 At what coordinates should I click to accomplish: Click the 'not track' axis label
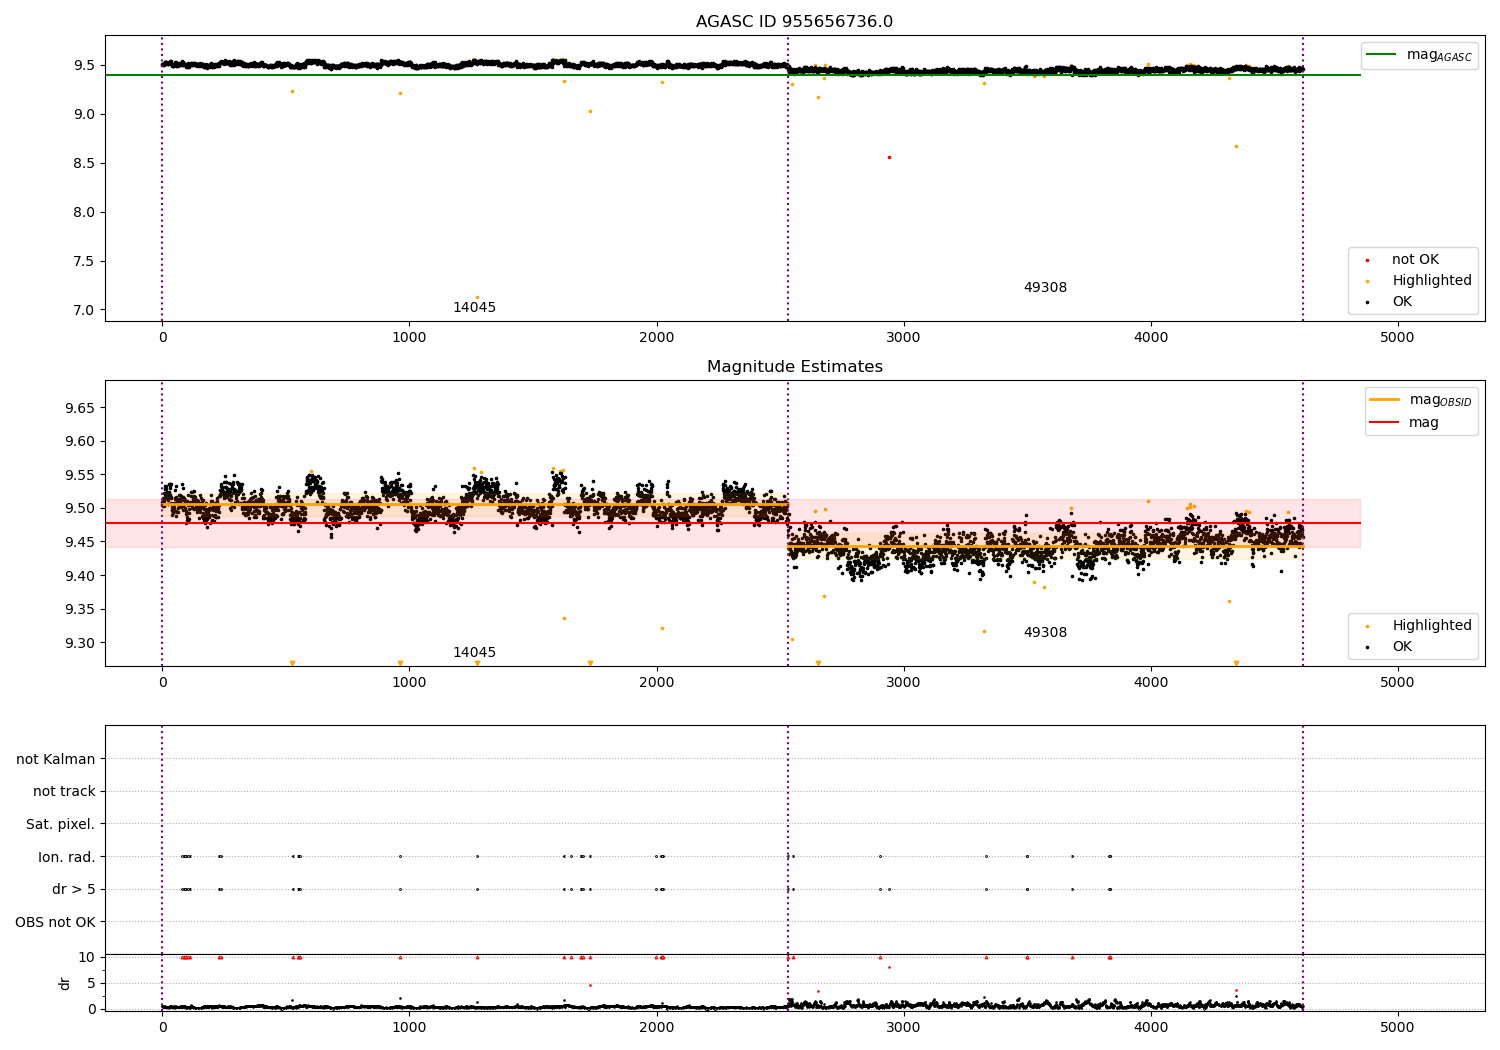(x=64, y=792)
